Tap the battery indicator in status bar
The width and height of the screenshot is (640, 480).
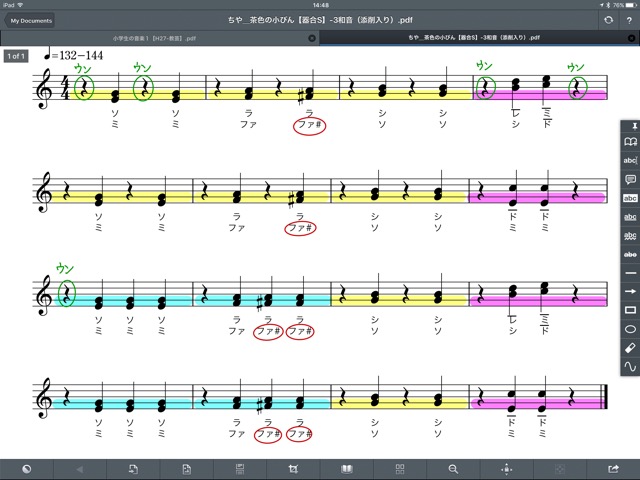coord(624,5)
